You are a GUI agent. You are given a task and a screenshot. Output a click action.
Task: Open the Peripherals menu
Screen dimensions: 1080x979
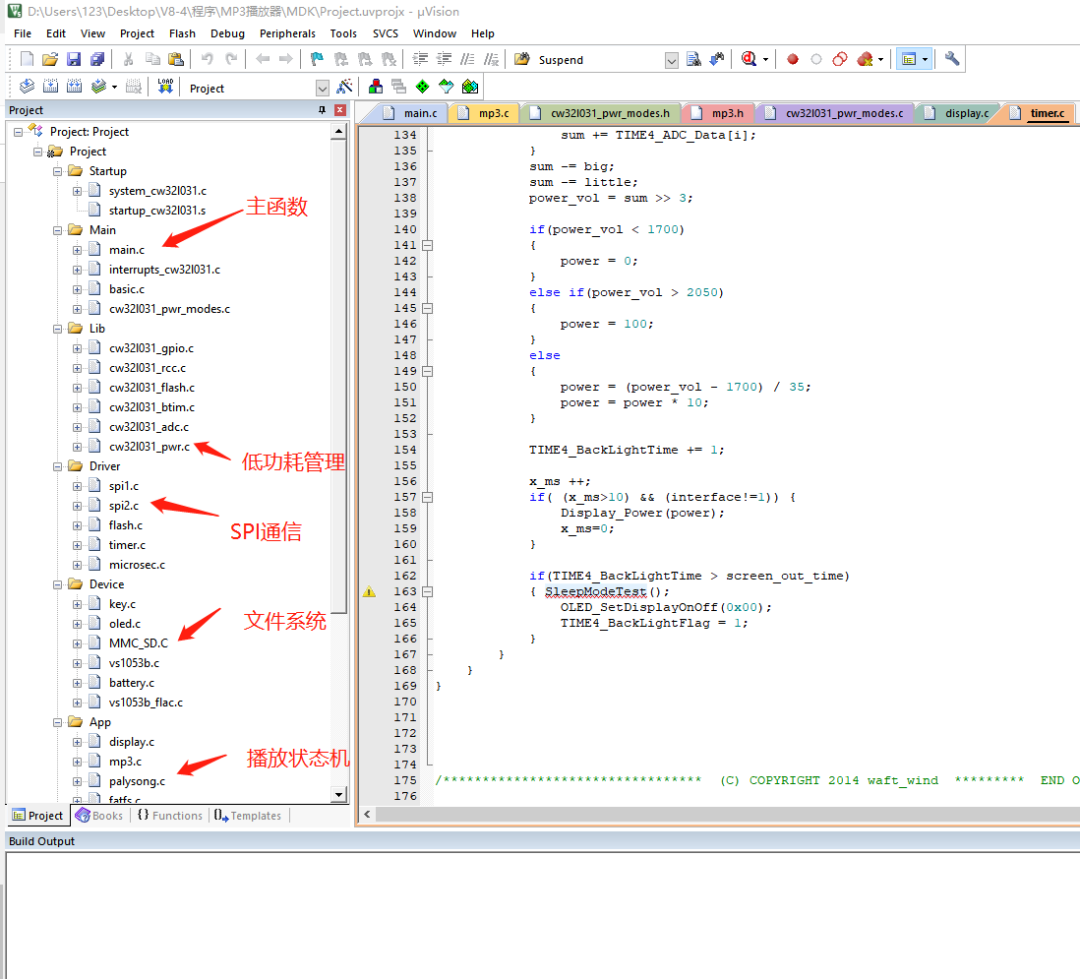coord(287,33)
